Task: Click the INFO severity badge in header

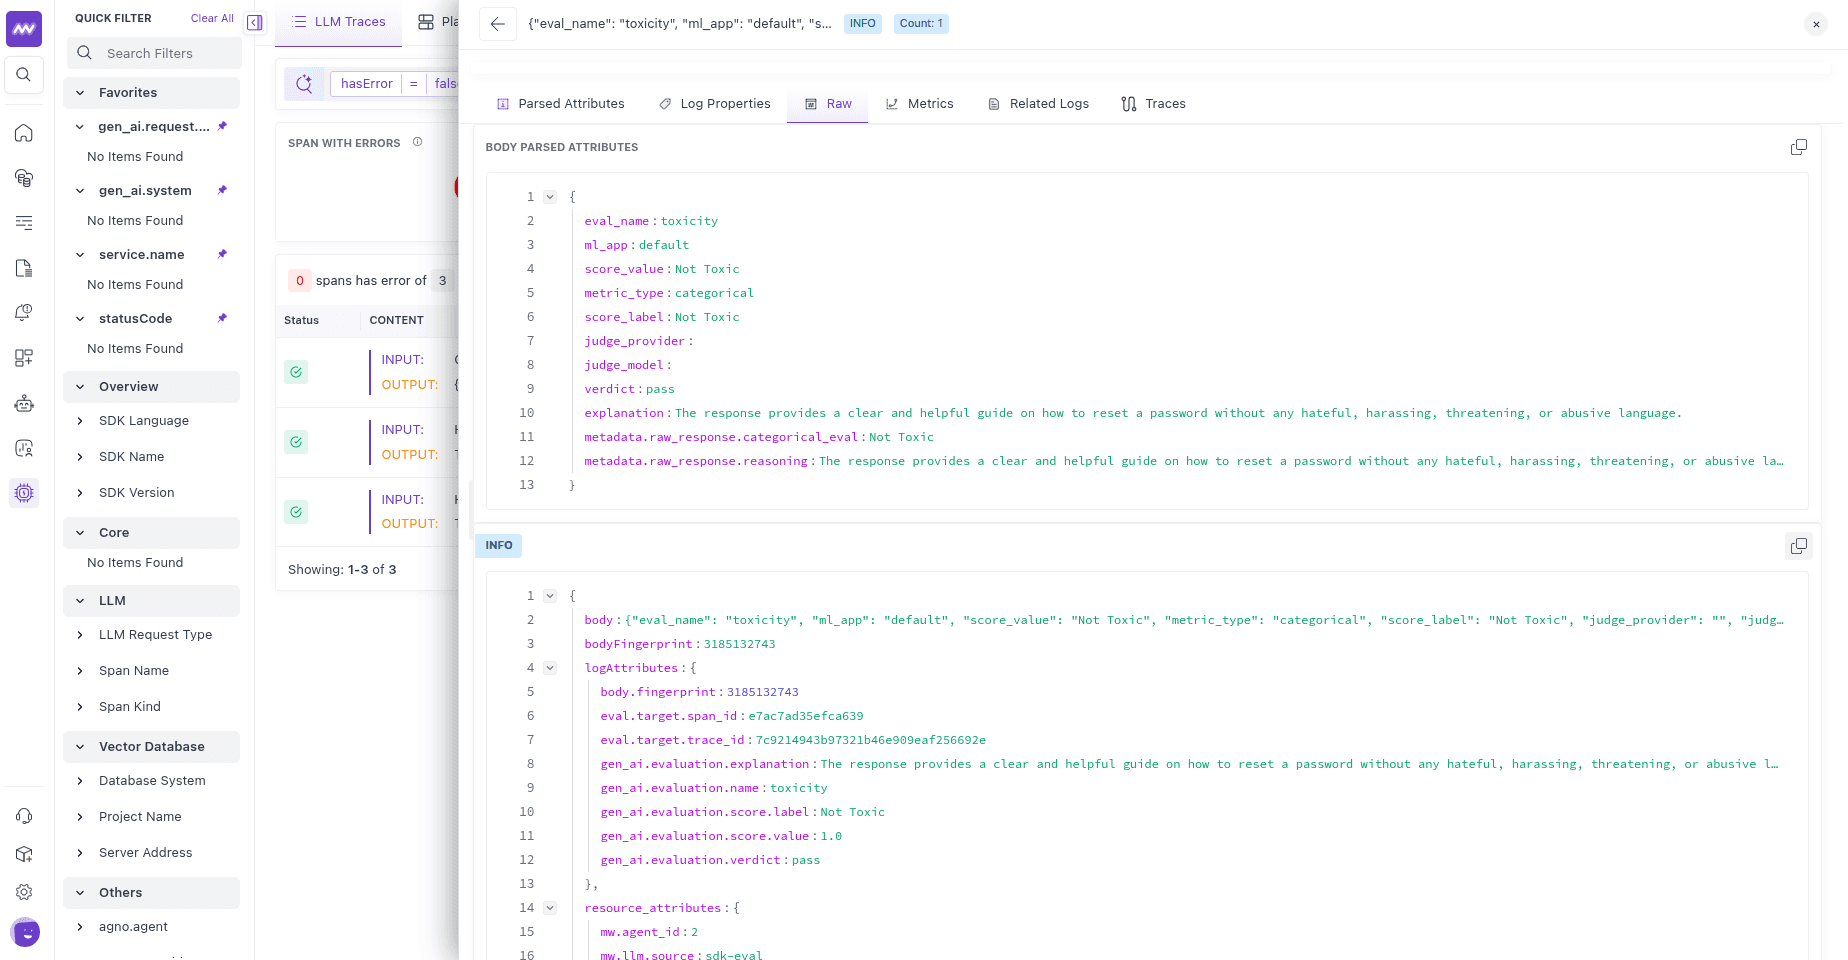Action: point(862,23)
